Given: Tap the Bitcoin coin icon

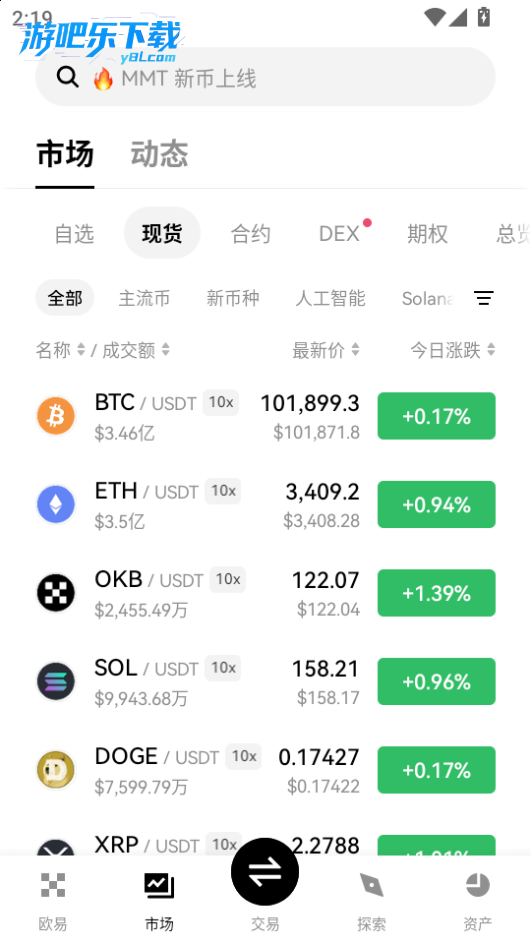Looking at the screenshot, I should point(56,415).
